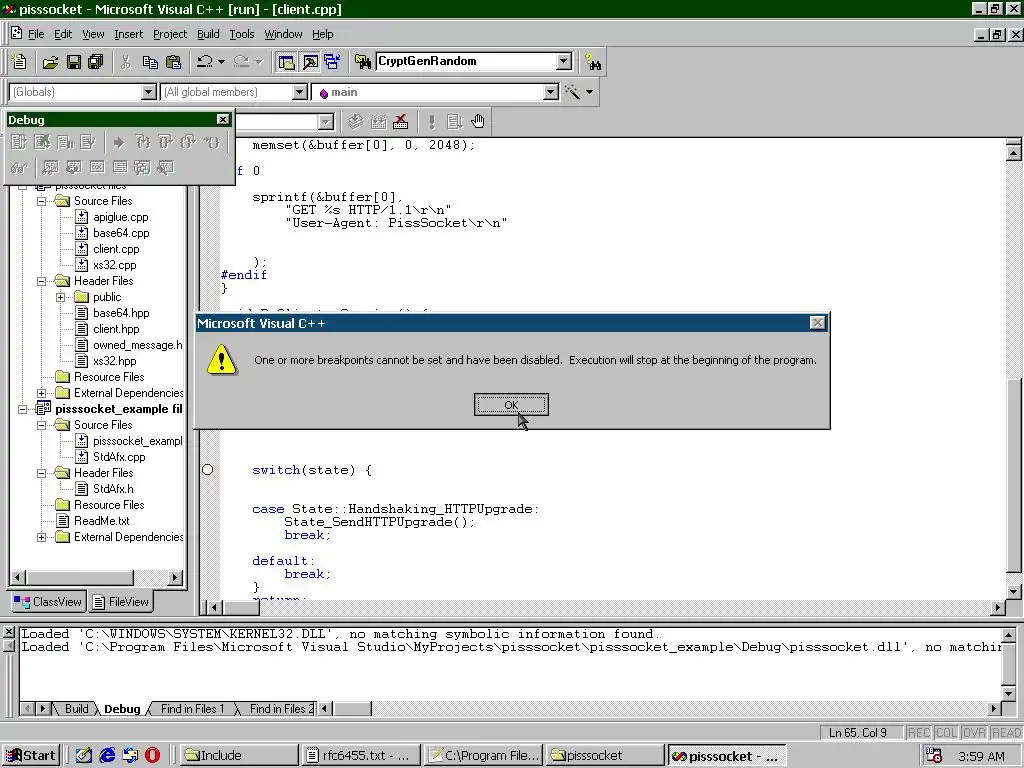Viewport: 1024px width, 768px height.
Task: Open the File menu
Action: 36,34
